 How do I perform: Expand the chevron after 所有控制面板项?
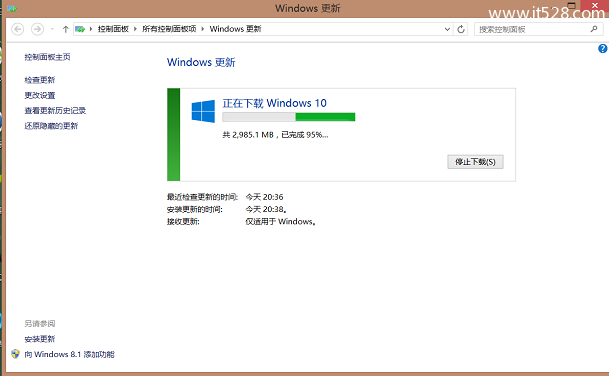tap(202, 29)
